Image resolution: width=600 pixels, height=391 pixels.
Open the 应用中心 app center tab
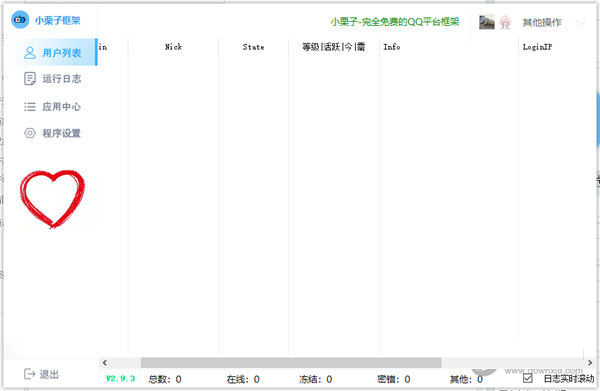[x=52, y=106]
